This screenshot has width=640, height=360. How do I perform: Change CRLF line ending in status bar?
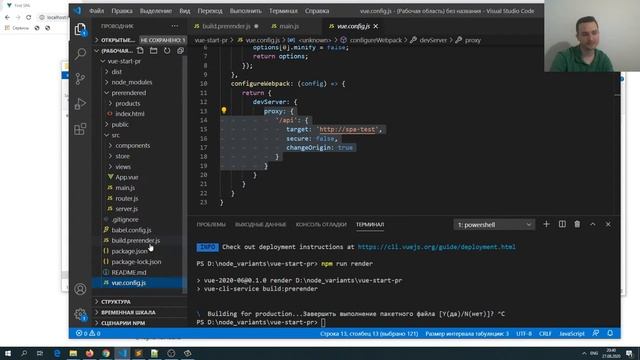tap(545, 333)
